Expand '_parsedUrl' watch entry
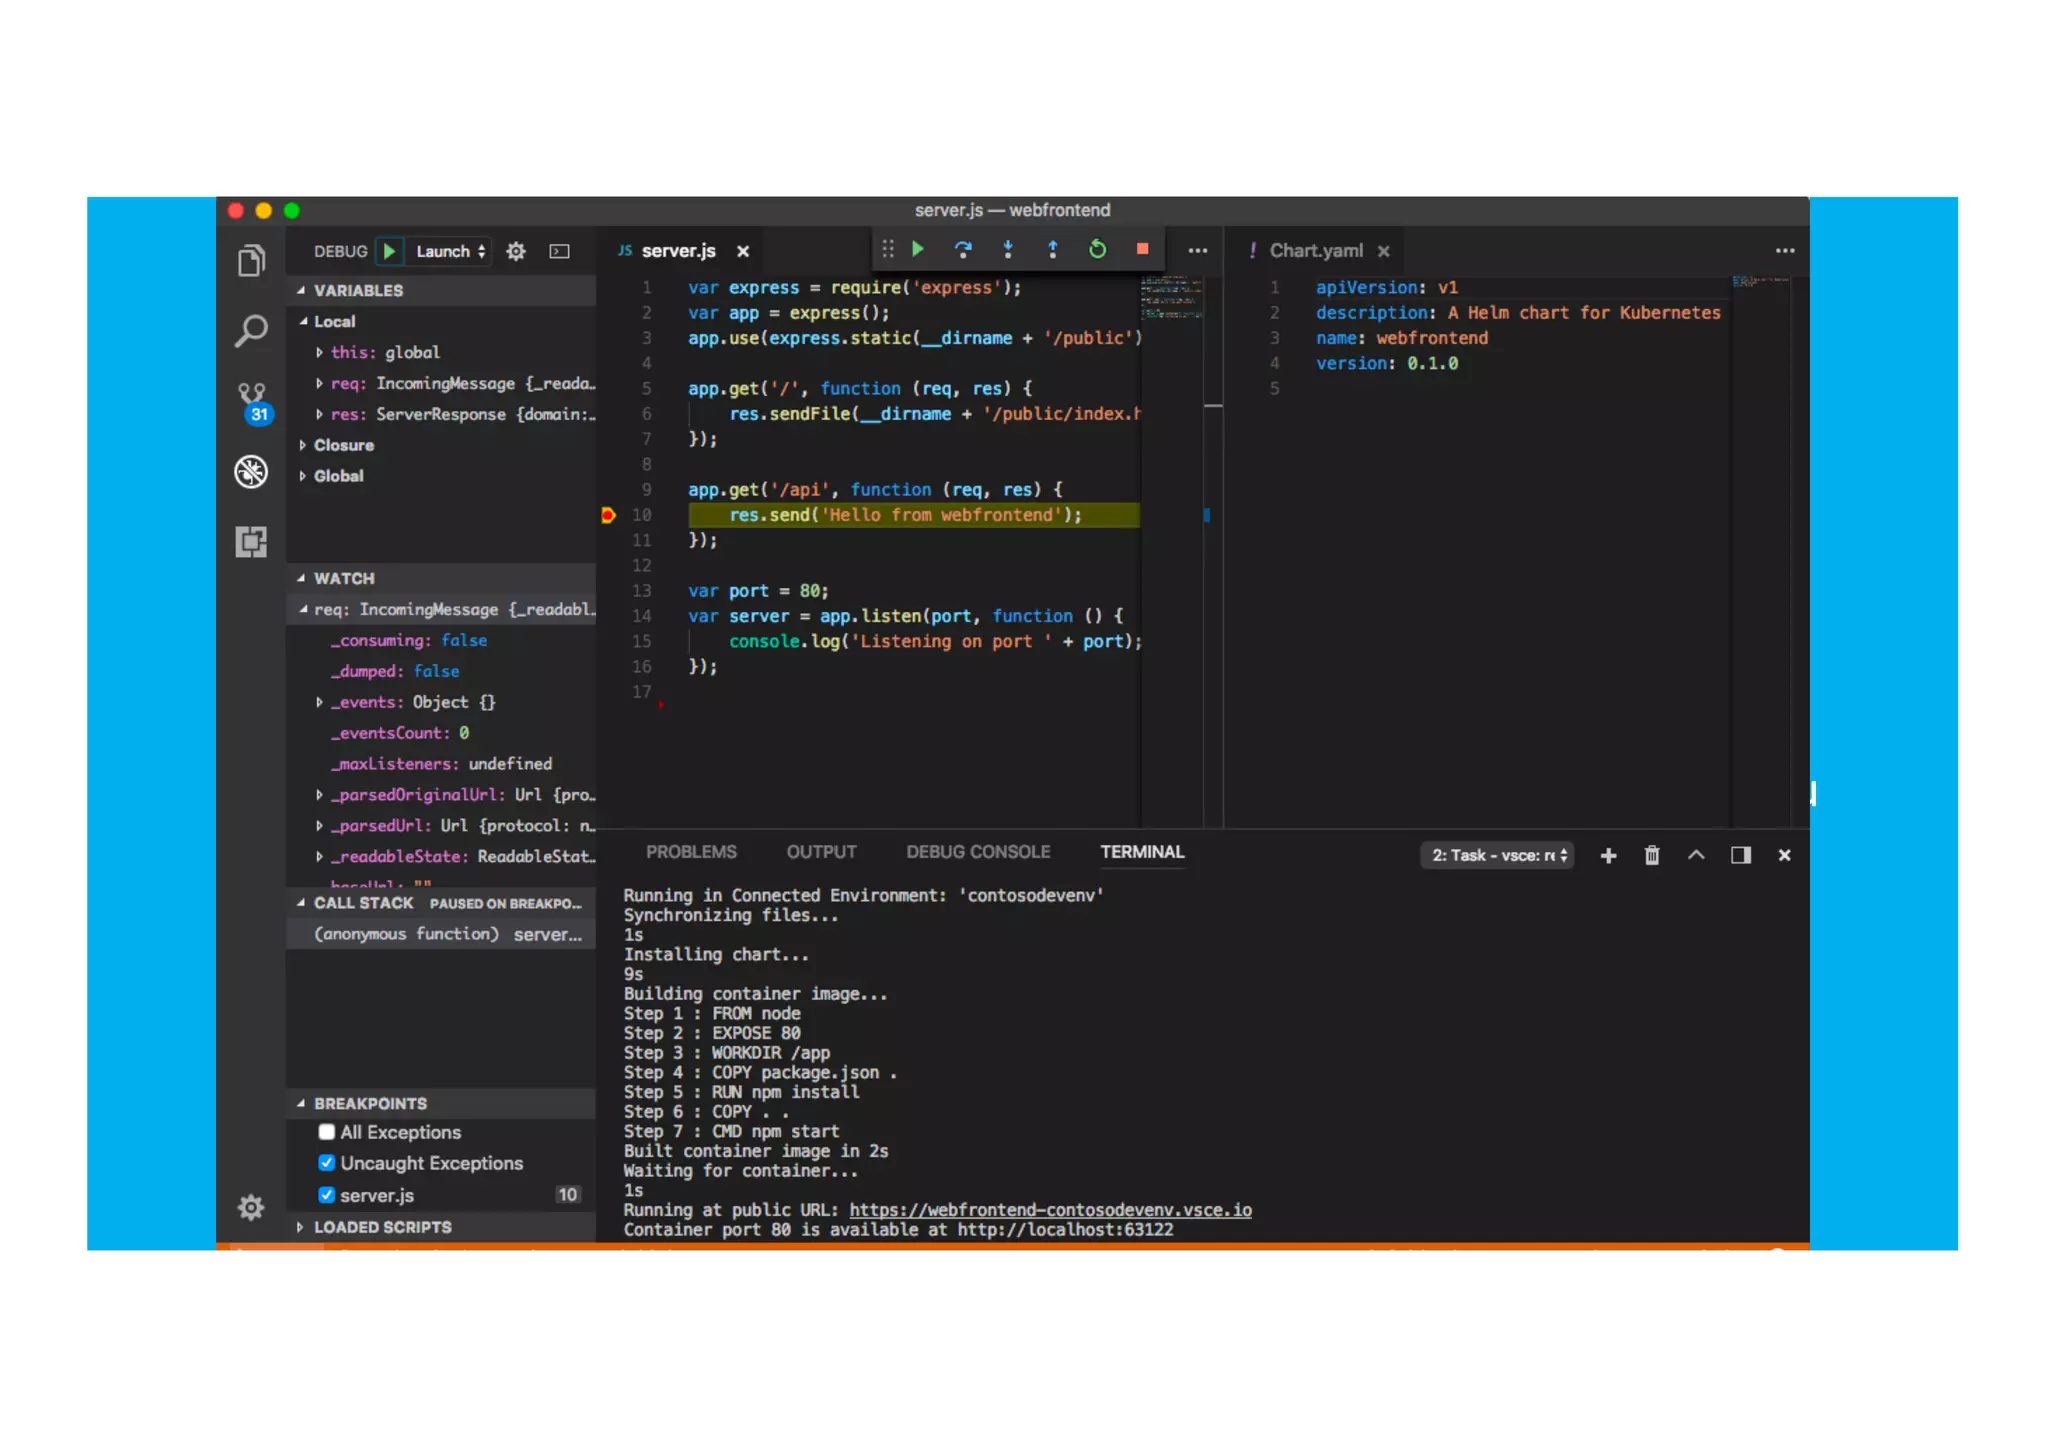The height and width of the screenshot is (1448, 2048). (319, 825)
